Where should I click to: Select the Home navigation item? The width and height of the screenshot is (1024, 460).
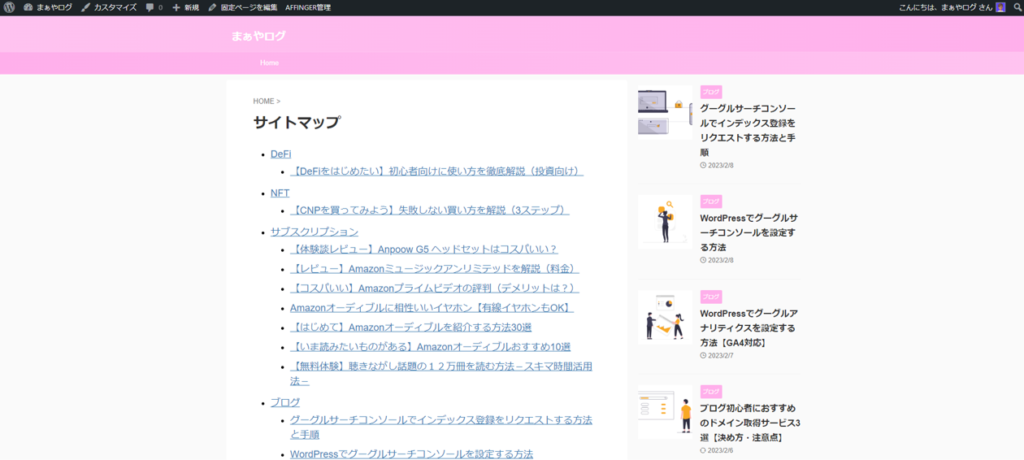tap(269, 63)
